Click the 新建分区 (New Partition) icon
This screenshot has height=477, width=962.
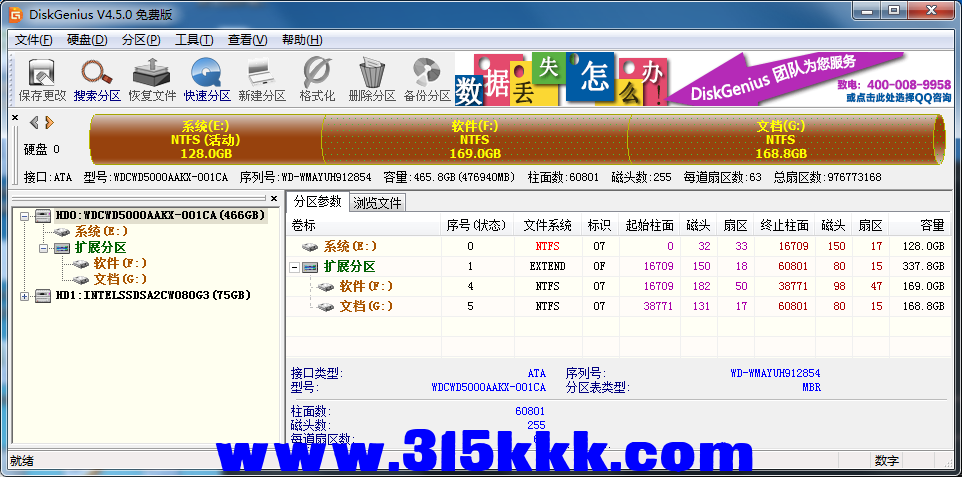(262, 80)
